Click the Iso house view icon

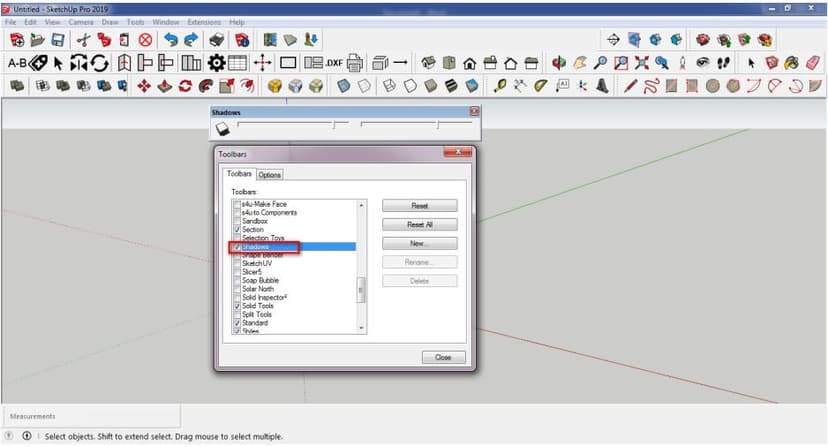click(428, 63)
